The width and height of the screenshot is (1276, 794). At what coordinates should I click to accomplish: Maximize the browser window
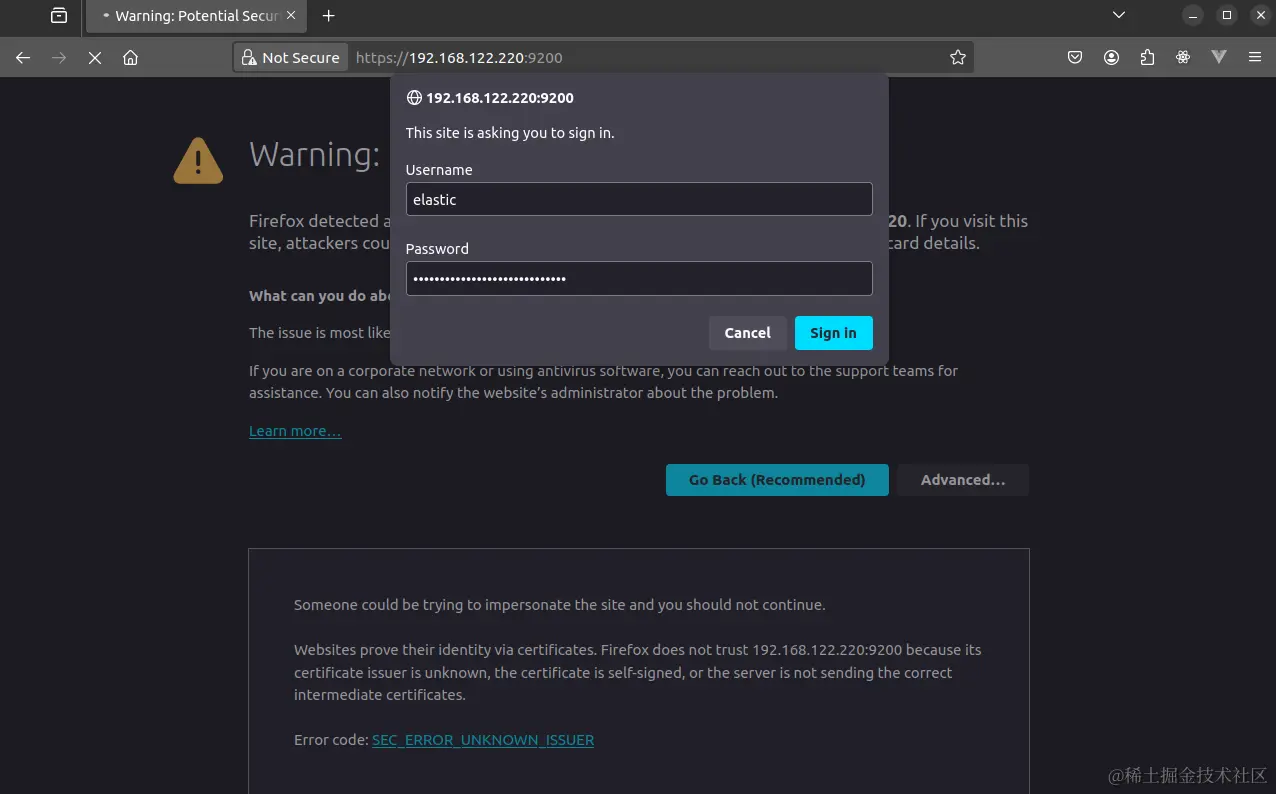[1226, 15]
